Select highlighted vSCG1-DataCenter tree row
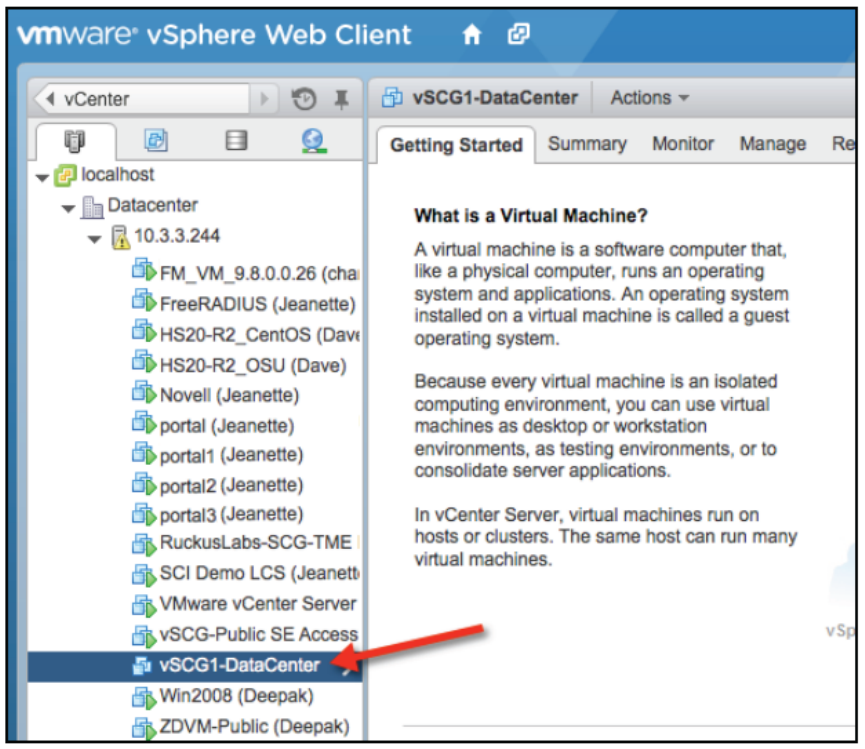The height and width of the screenshot is (749, 865). point(195,666)
